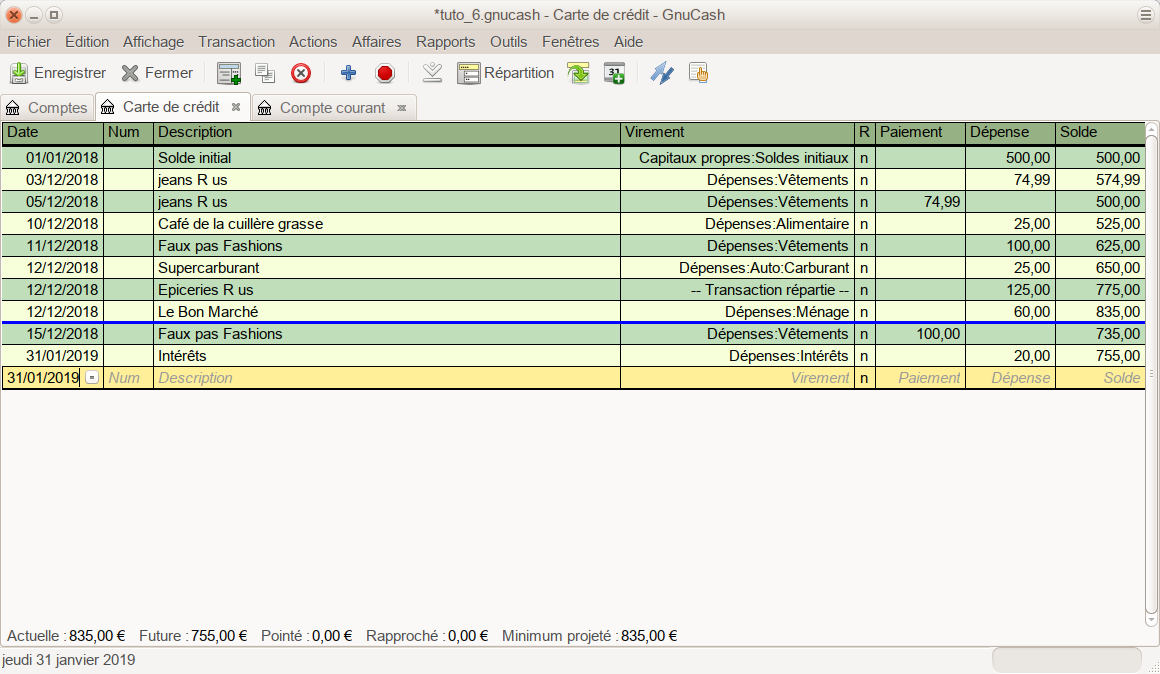This screenshot has height=674, width=1160.
Task: Open the Virement account field in blank row
Action: pos(736,378)
